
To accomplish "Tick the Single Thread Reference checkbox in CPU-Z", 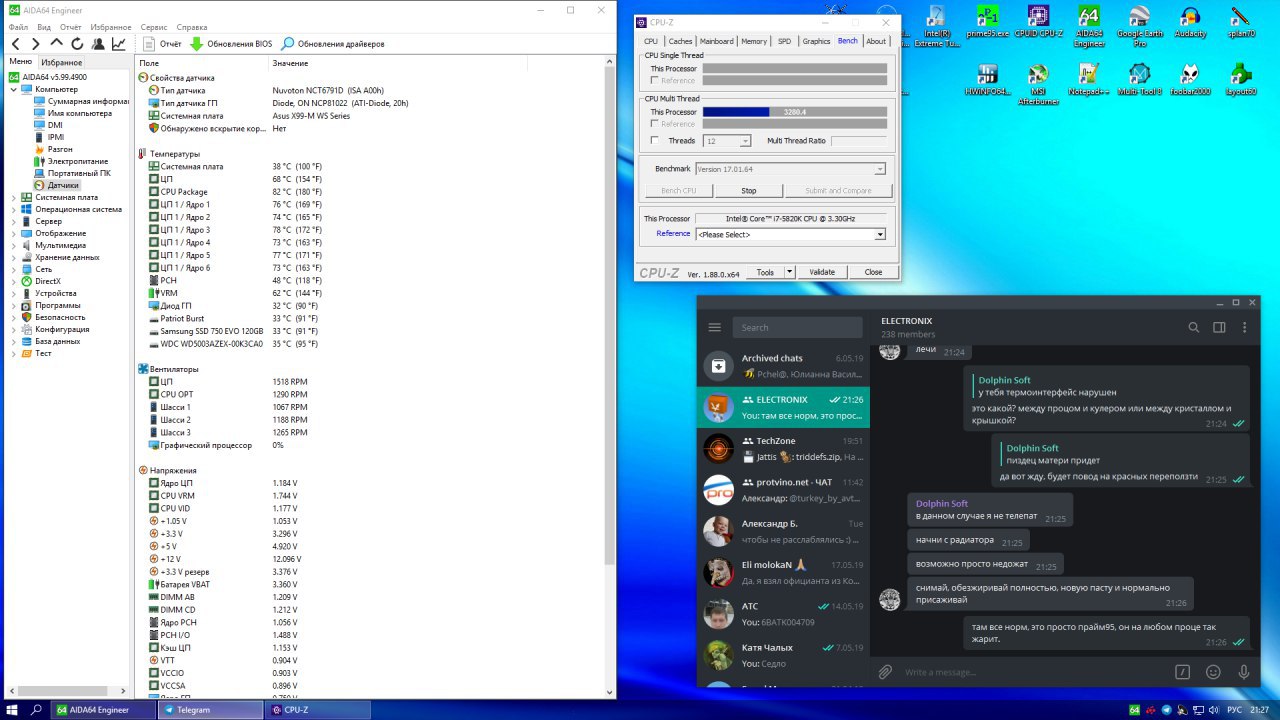I will coord(654,80).
